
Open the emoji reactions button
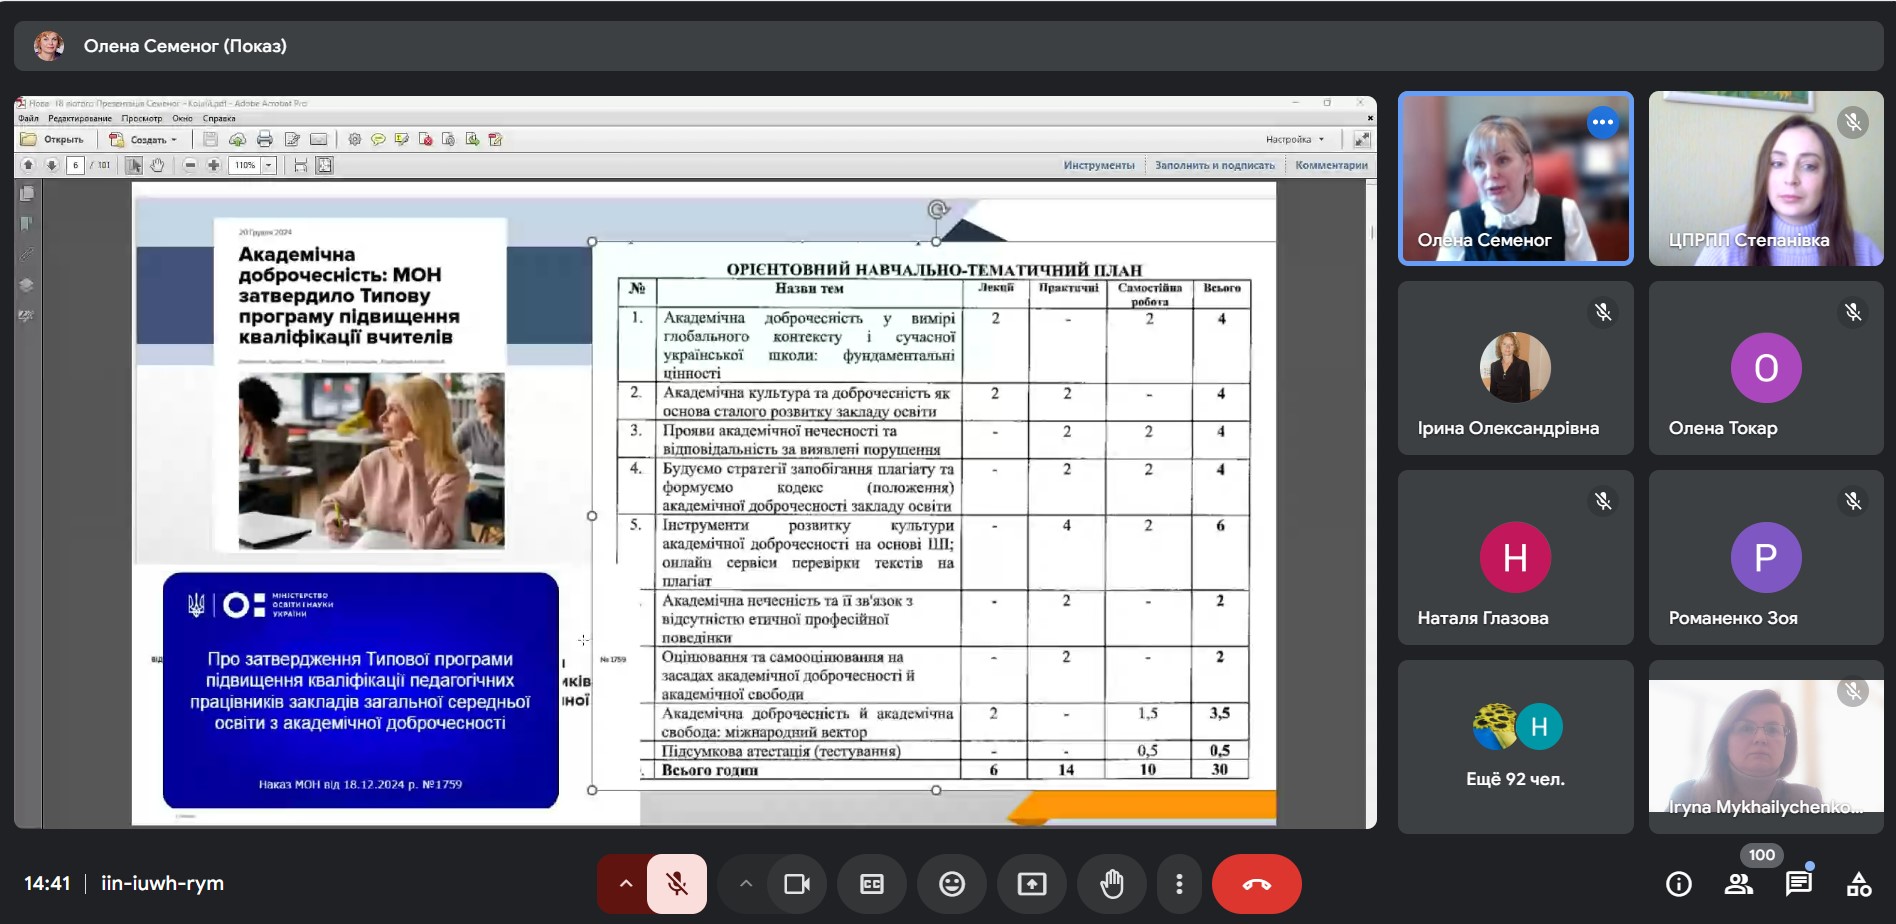[x=952, y=884]
